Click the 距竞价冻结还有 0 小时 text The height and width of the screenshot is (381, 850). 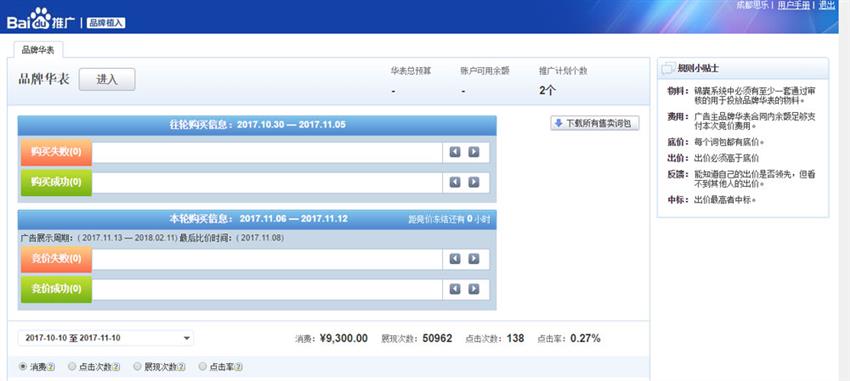(449, 219)
